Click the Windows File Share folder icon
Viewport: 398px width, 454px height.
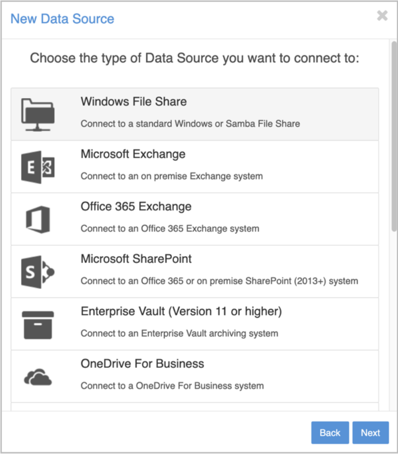pyautogui.click(x=38, y=114)
